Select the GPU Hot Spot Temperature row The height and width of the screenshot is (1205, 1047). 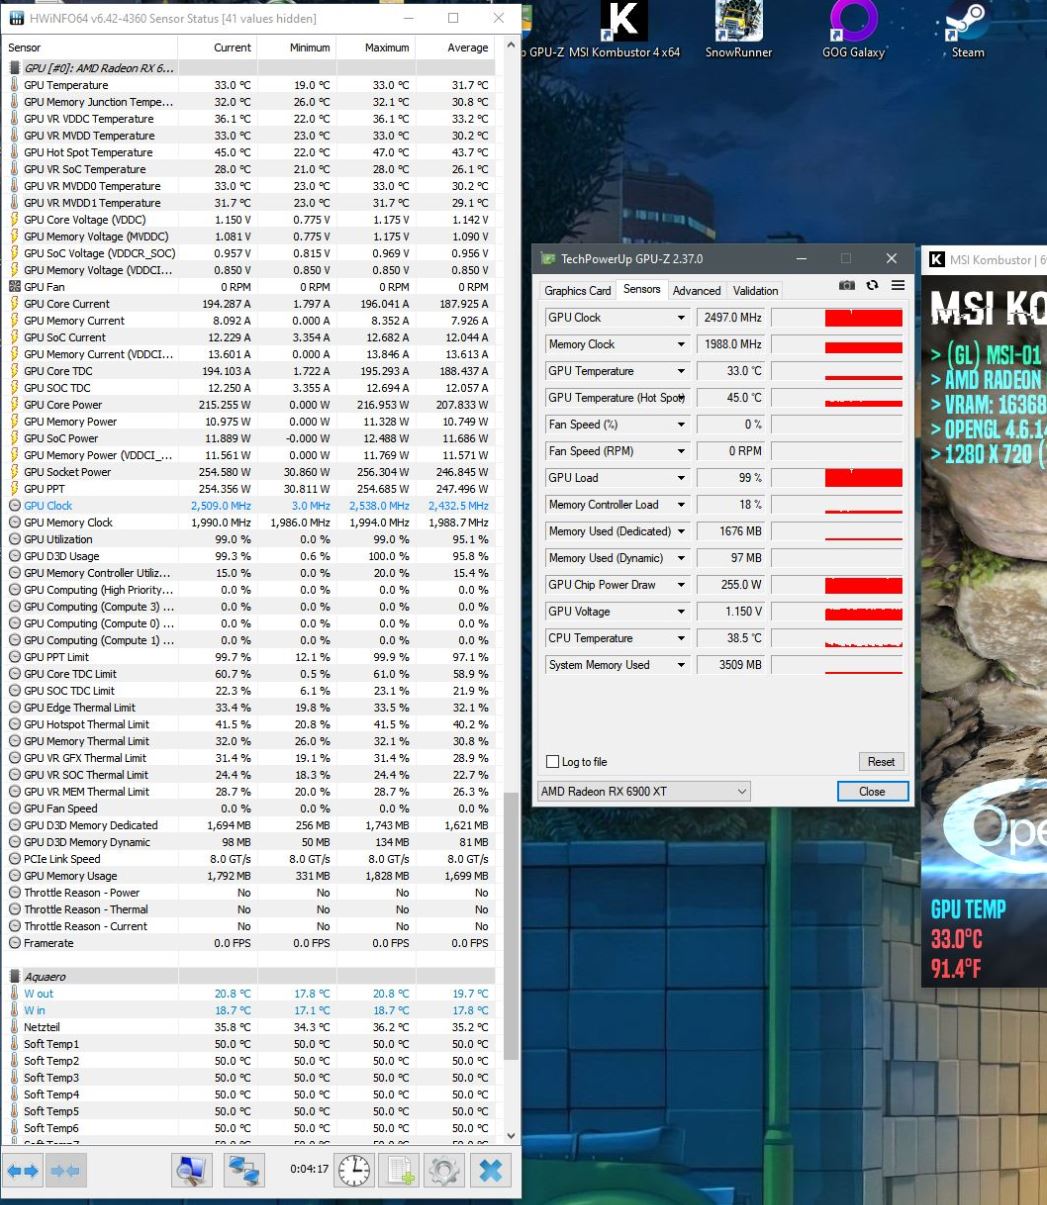point(250,153)
